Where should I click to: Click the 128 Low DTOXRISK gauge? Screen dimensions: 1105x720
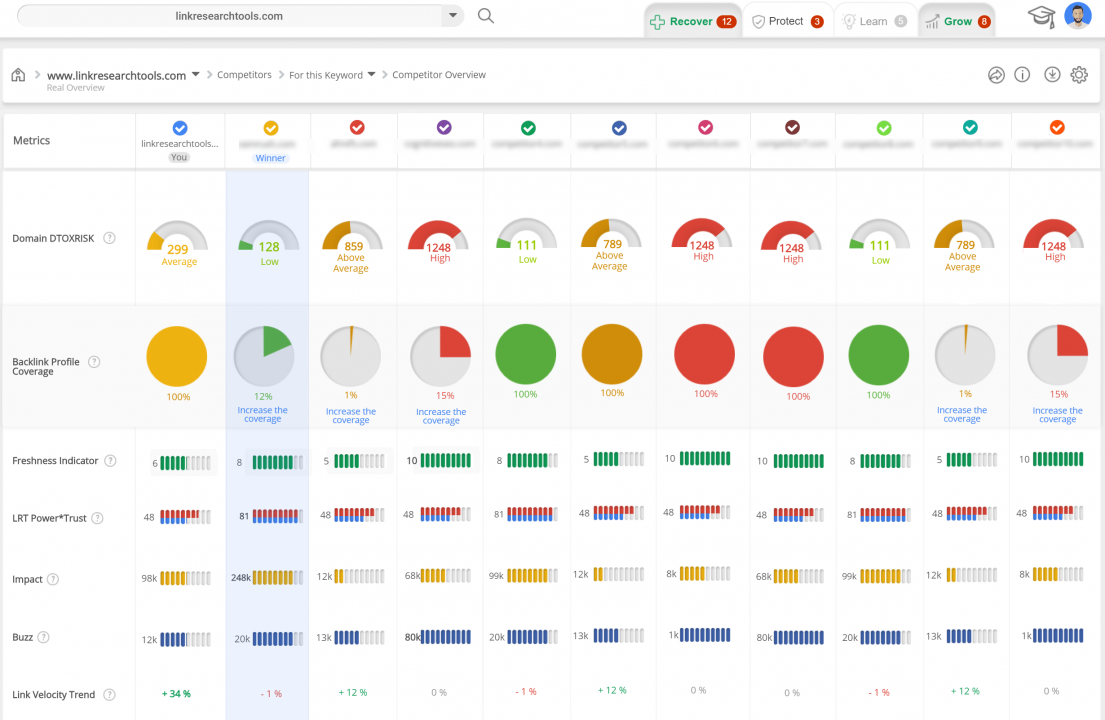coord(268,242)
